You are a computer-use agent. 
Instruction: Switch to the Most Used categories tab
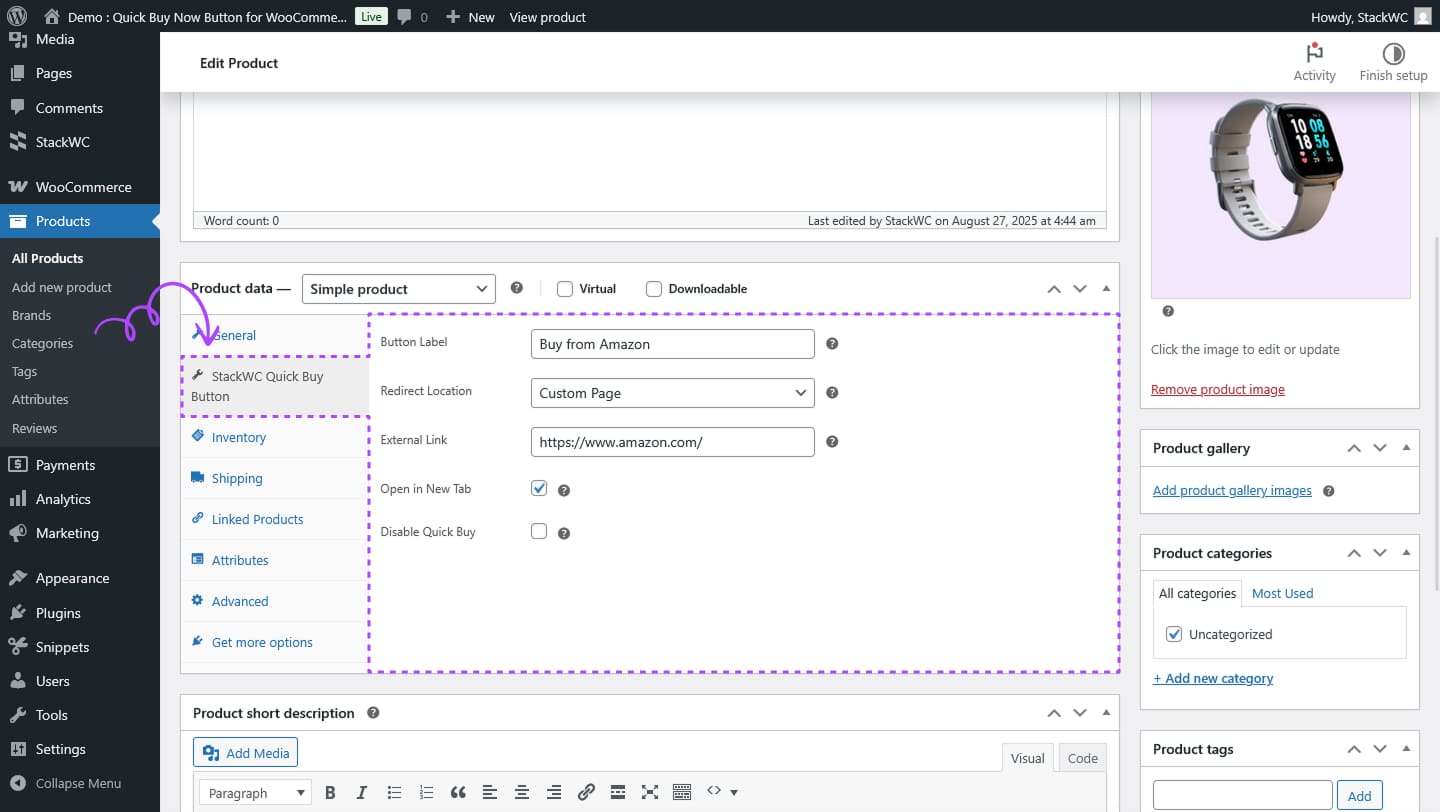click(1282, 593)
